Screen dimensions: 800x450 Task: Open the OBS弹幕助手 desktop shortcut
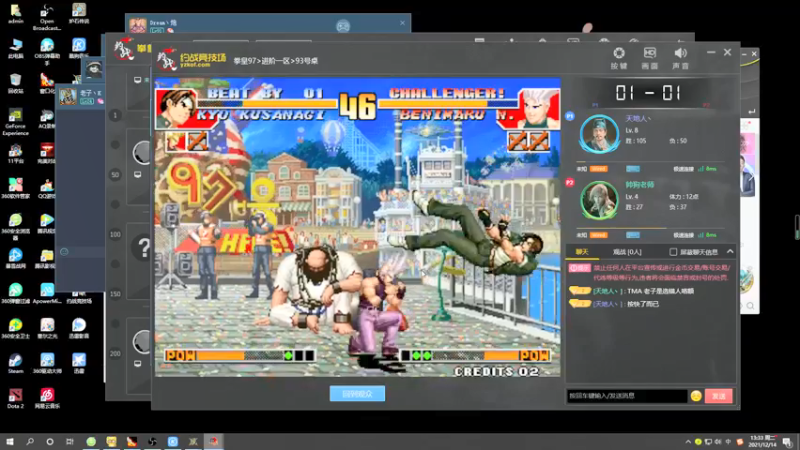[47, 52]
